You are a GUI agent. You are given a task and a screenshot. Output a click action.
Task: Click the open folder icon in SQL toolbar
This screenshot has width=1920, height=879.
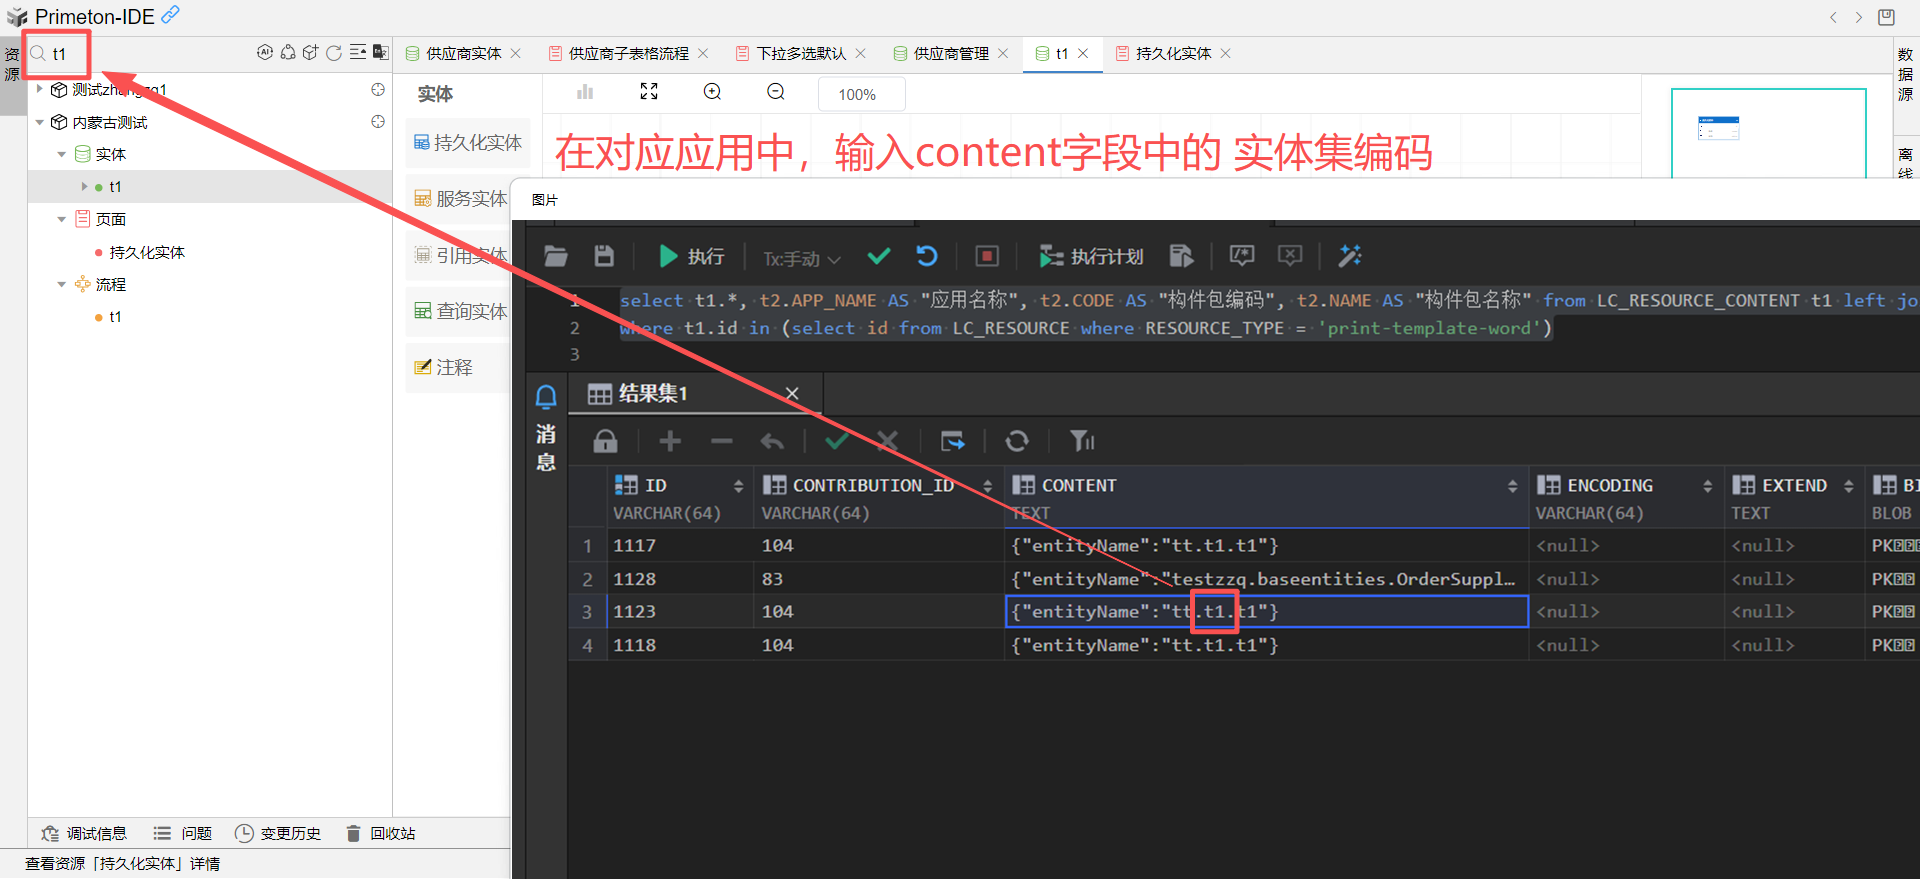pos(556,256)
